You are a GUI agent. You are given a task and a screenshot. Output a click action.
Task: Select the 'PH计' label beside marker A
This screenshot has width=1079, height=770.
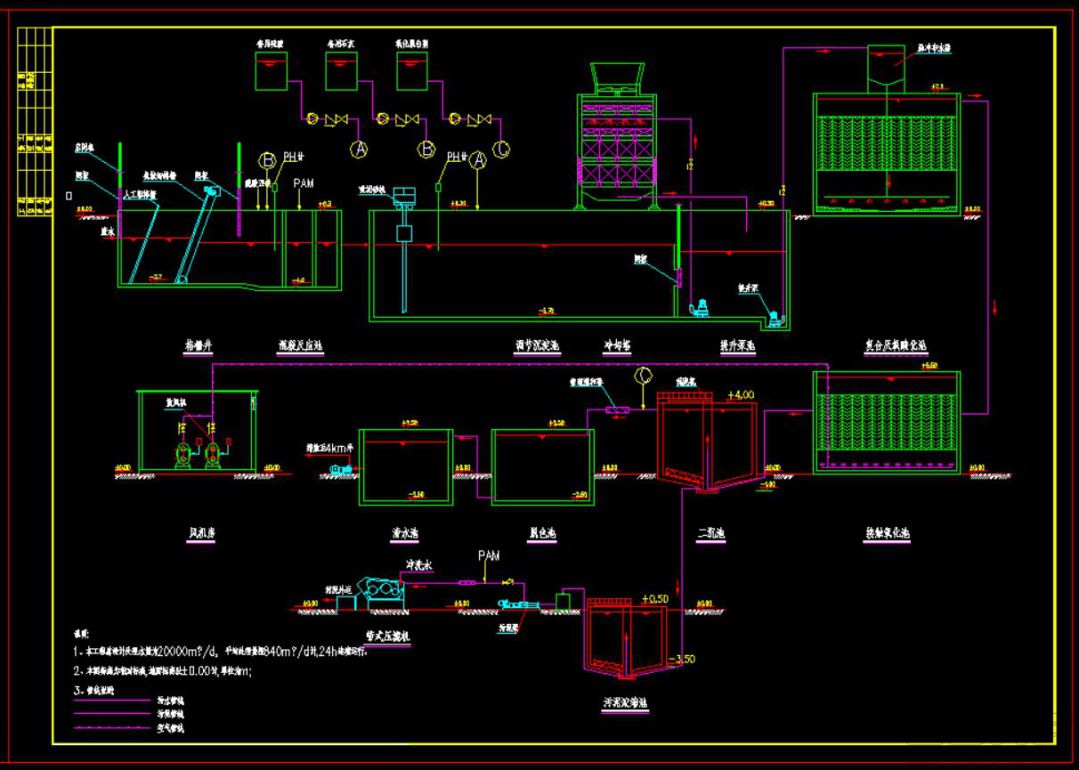point(457,158)
